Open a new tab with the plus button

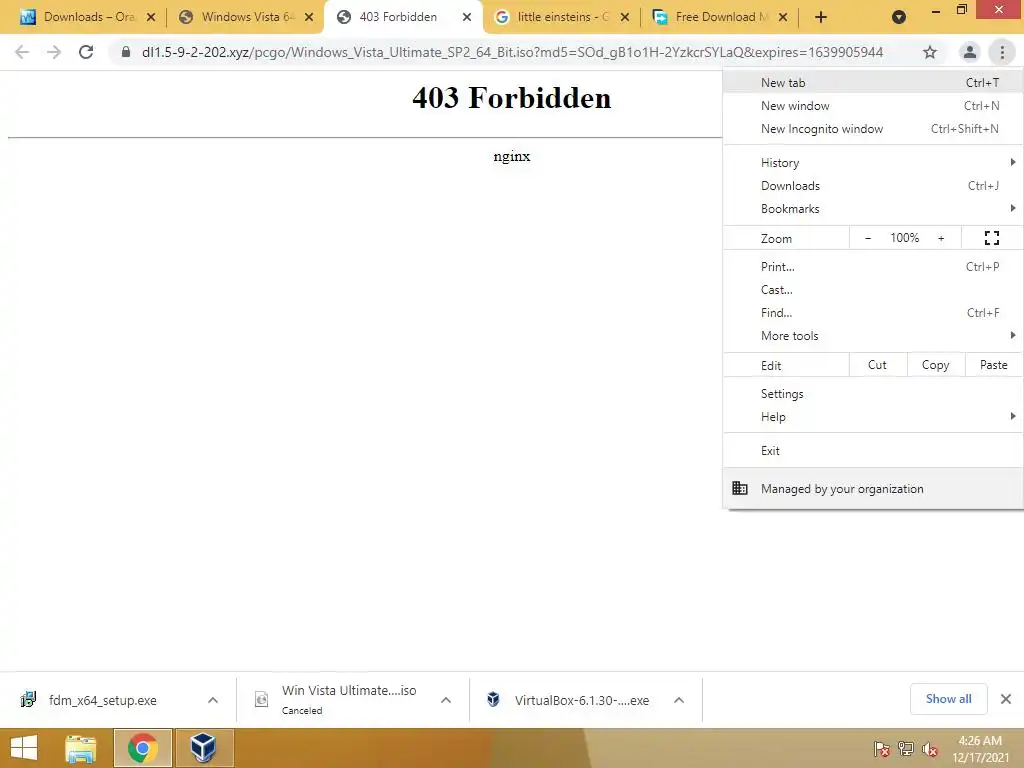821,17
